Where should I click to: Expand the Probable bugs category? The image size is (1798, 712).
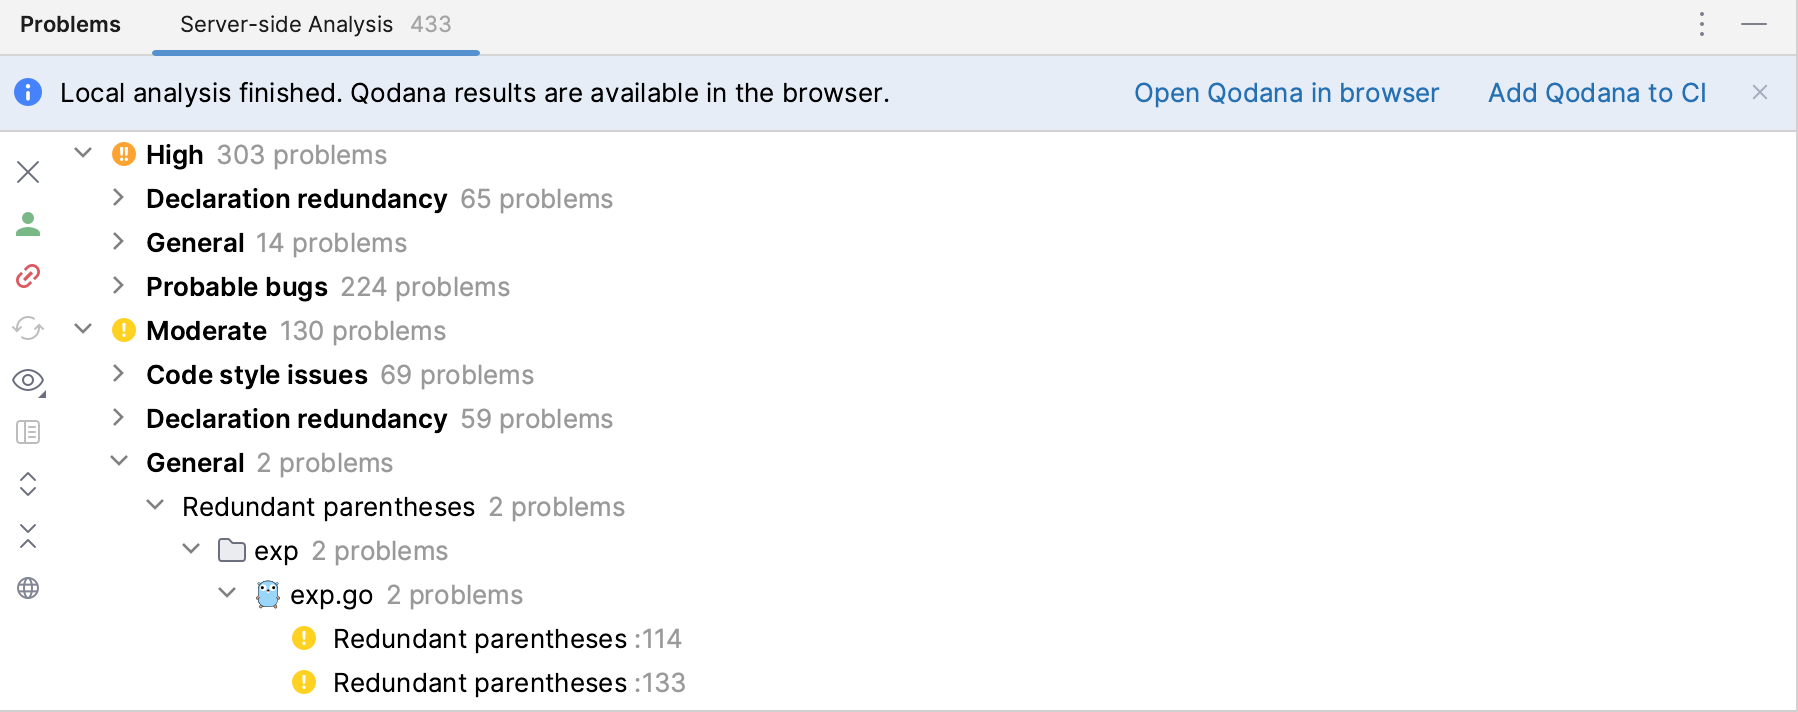pos(119,286)
